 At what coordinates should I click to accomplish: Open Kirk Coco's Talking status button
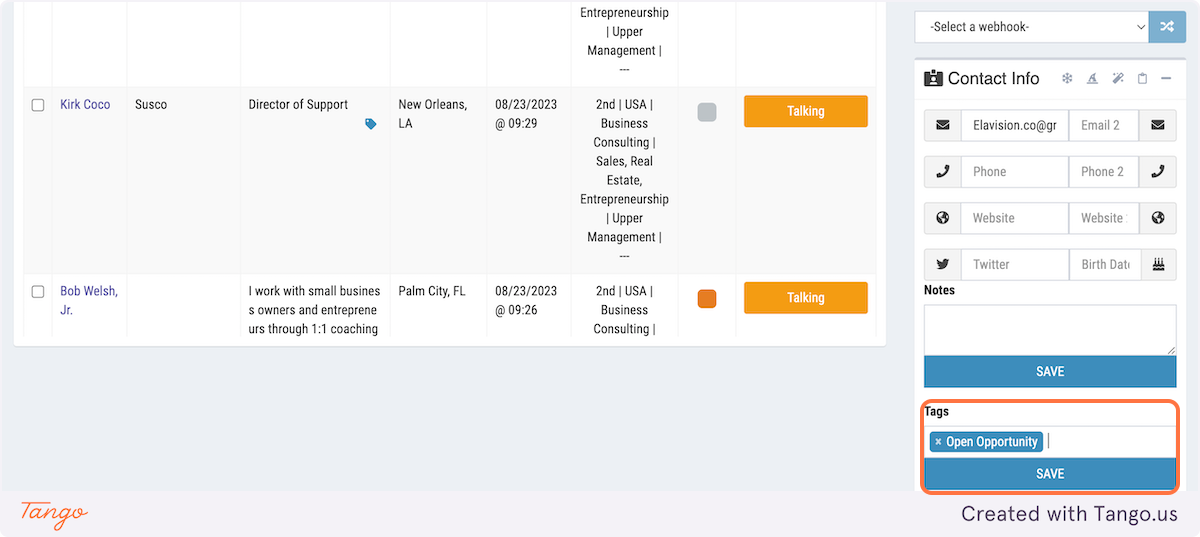(x=806, y=111)
